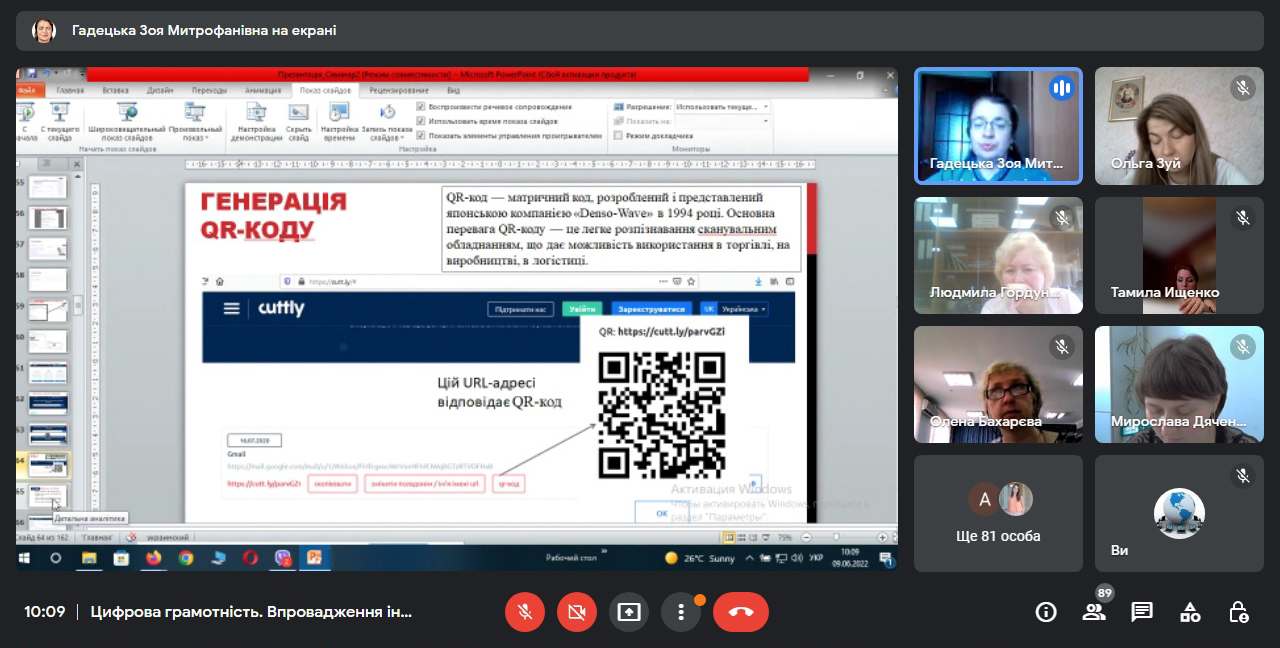The width and height of the screenshot is (1280, 648).
Task: Turn on the camera in Meet
Action: point(577,612)
